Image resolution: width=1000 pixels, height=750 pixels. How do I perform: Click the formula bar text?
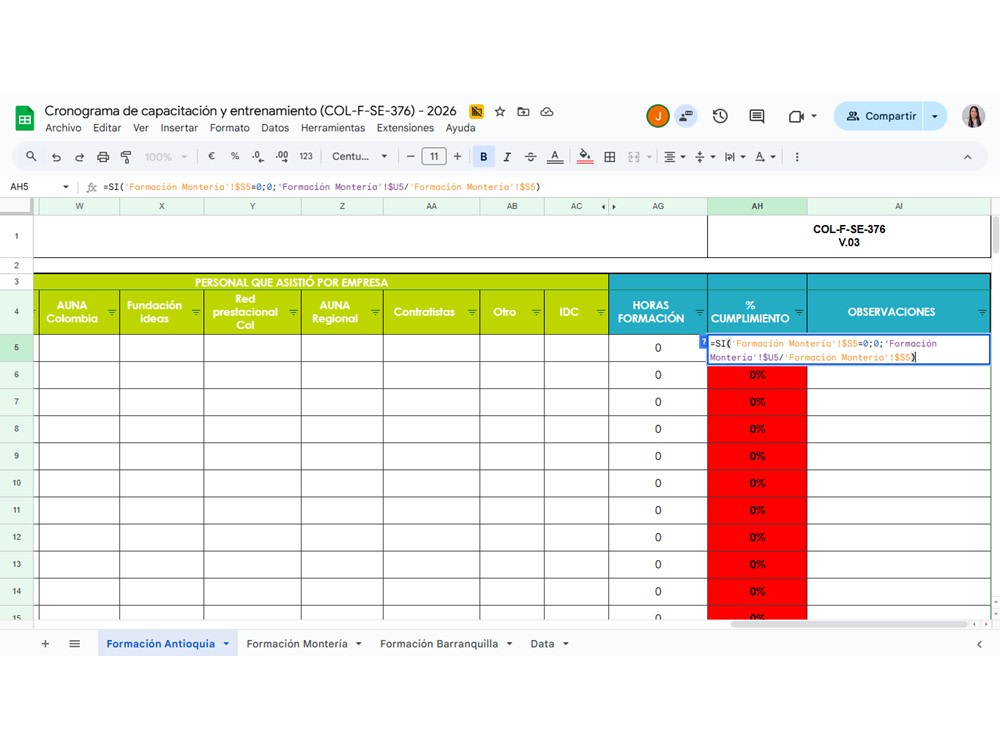click(322, 187)
